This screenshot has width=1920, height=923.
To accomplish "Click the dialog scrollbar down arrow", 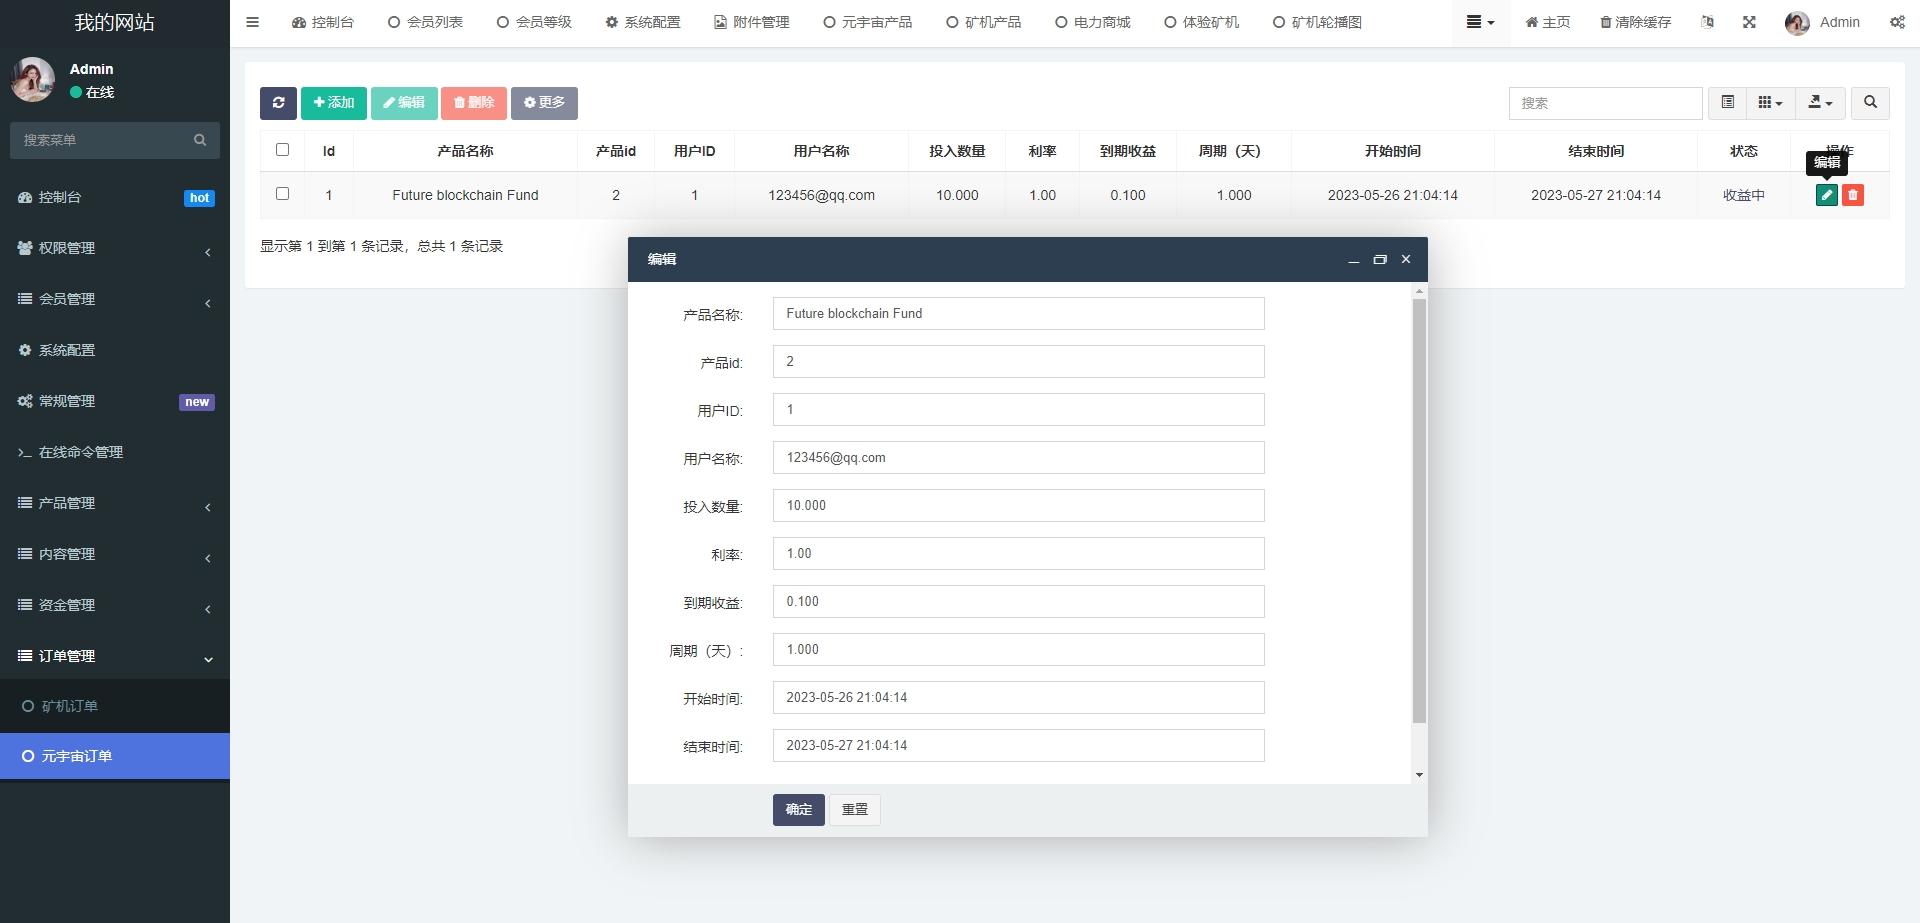I will click(1419, 775).
